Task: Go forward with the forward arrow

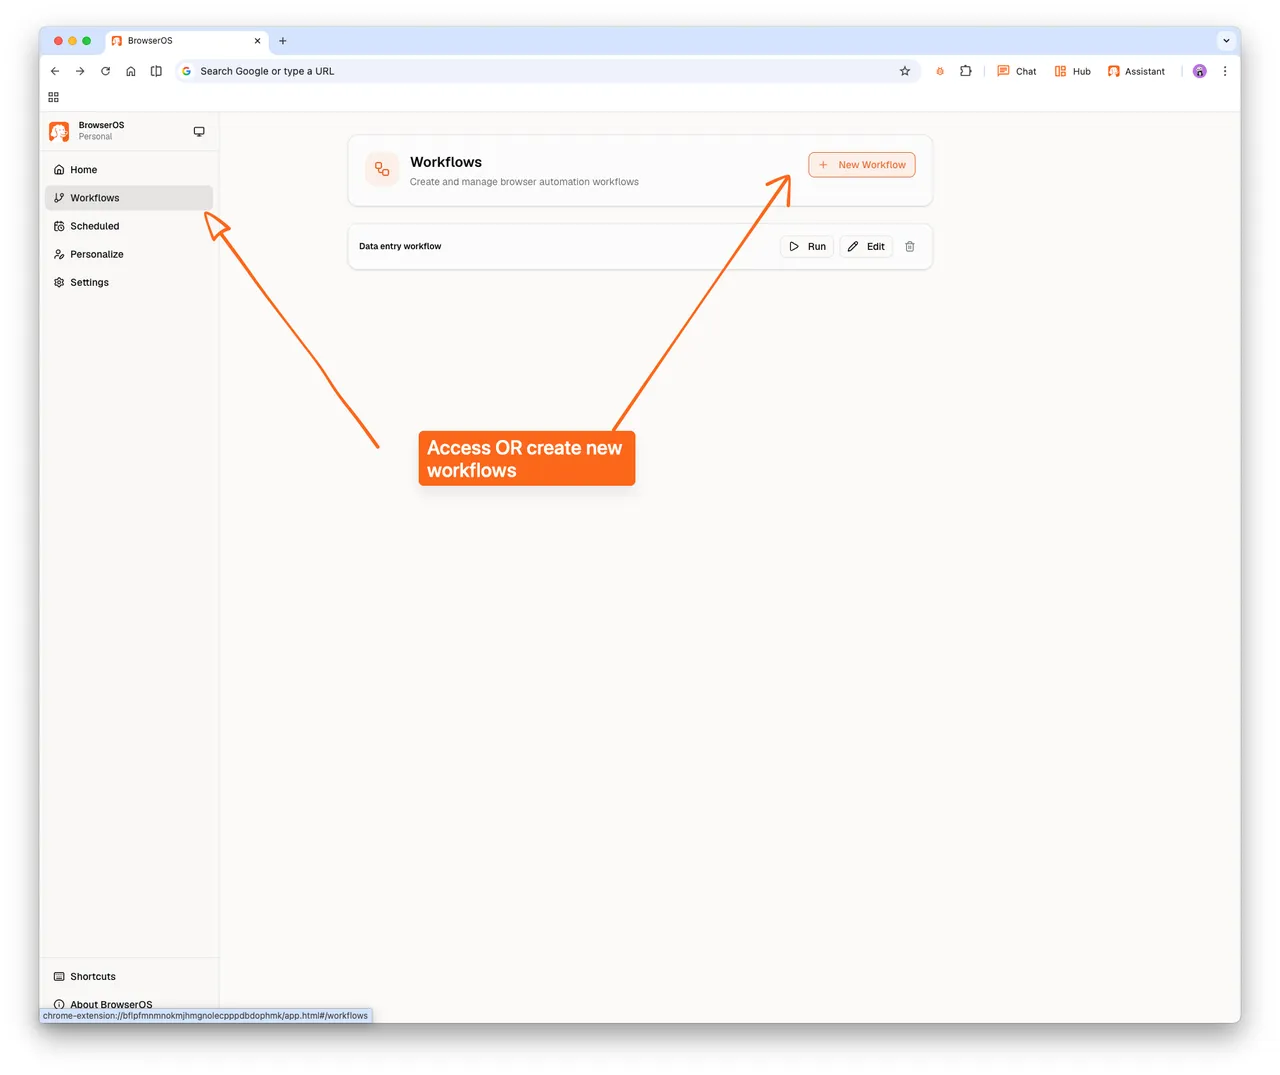Action: click(x=80, y=71)
